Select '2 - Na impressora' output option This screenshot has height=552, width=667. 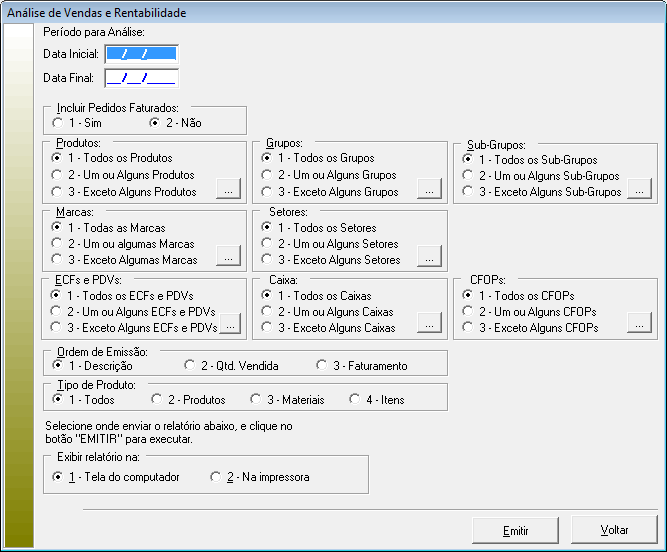coord(215,478)
